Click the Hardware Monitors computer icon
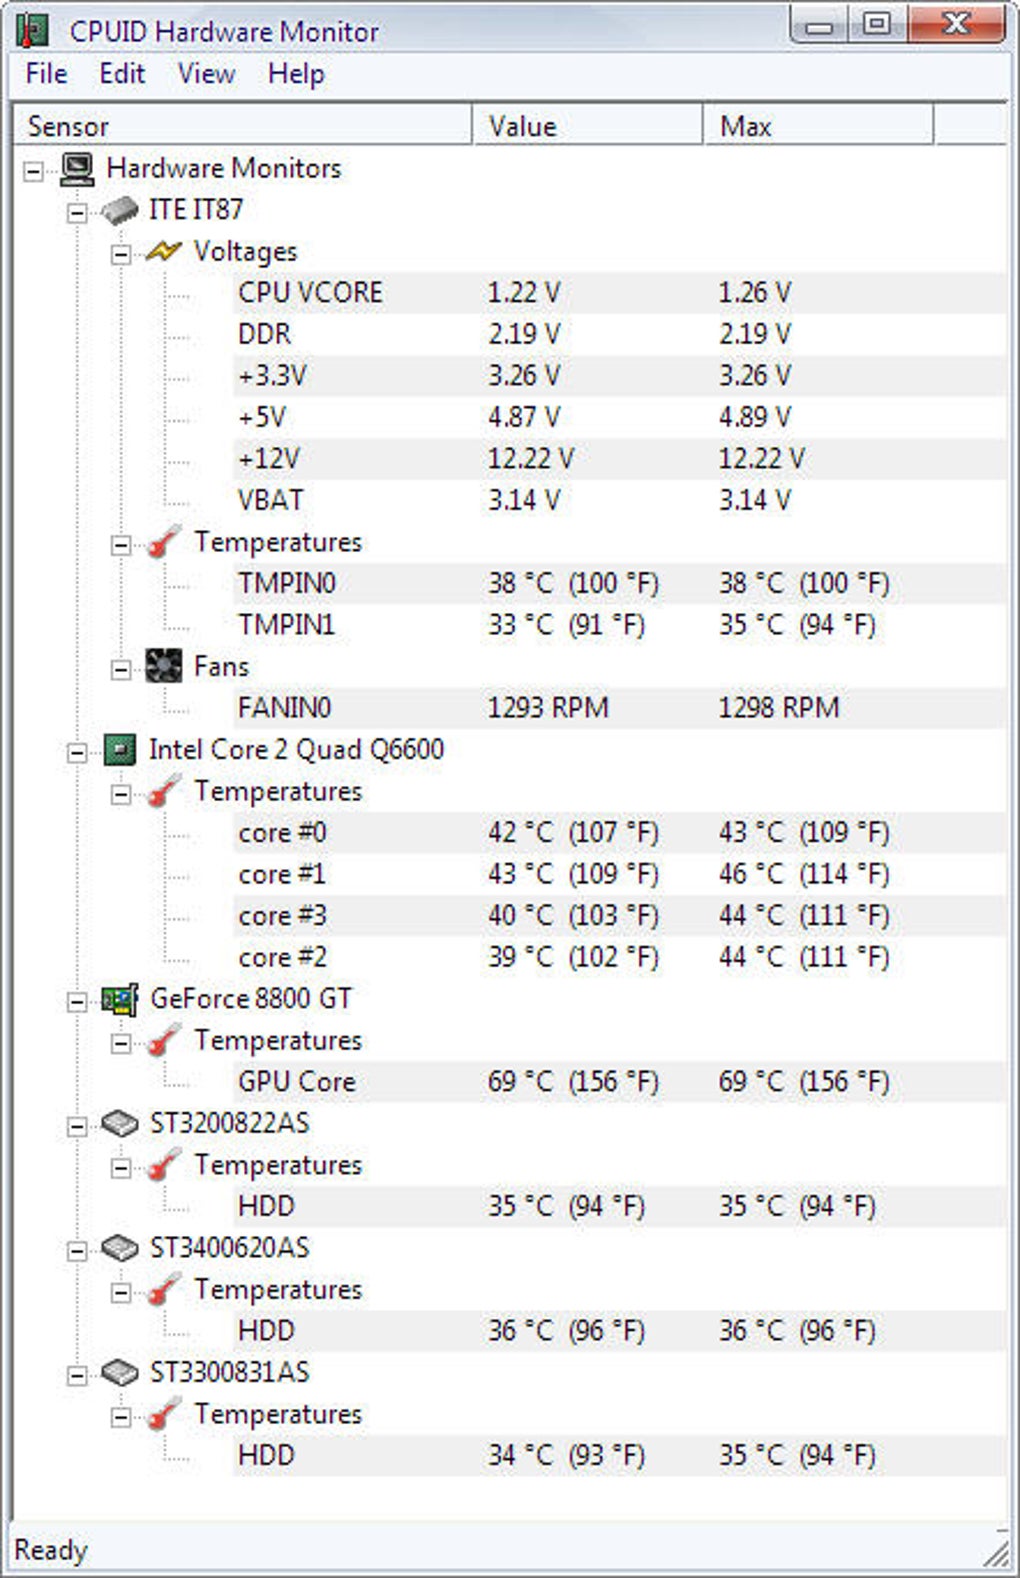This screenshot has width=1020, height=1578. 77,169
